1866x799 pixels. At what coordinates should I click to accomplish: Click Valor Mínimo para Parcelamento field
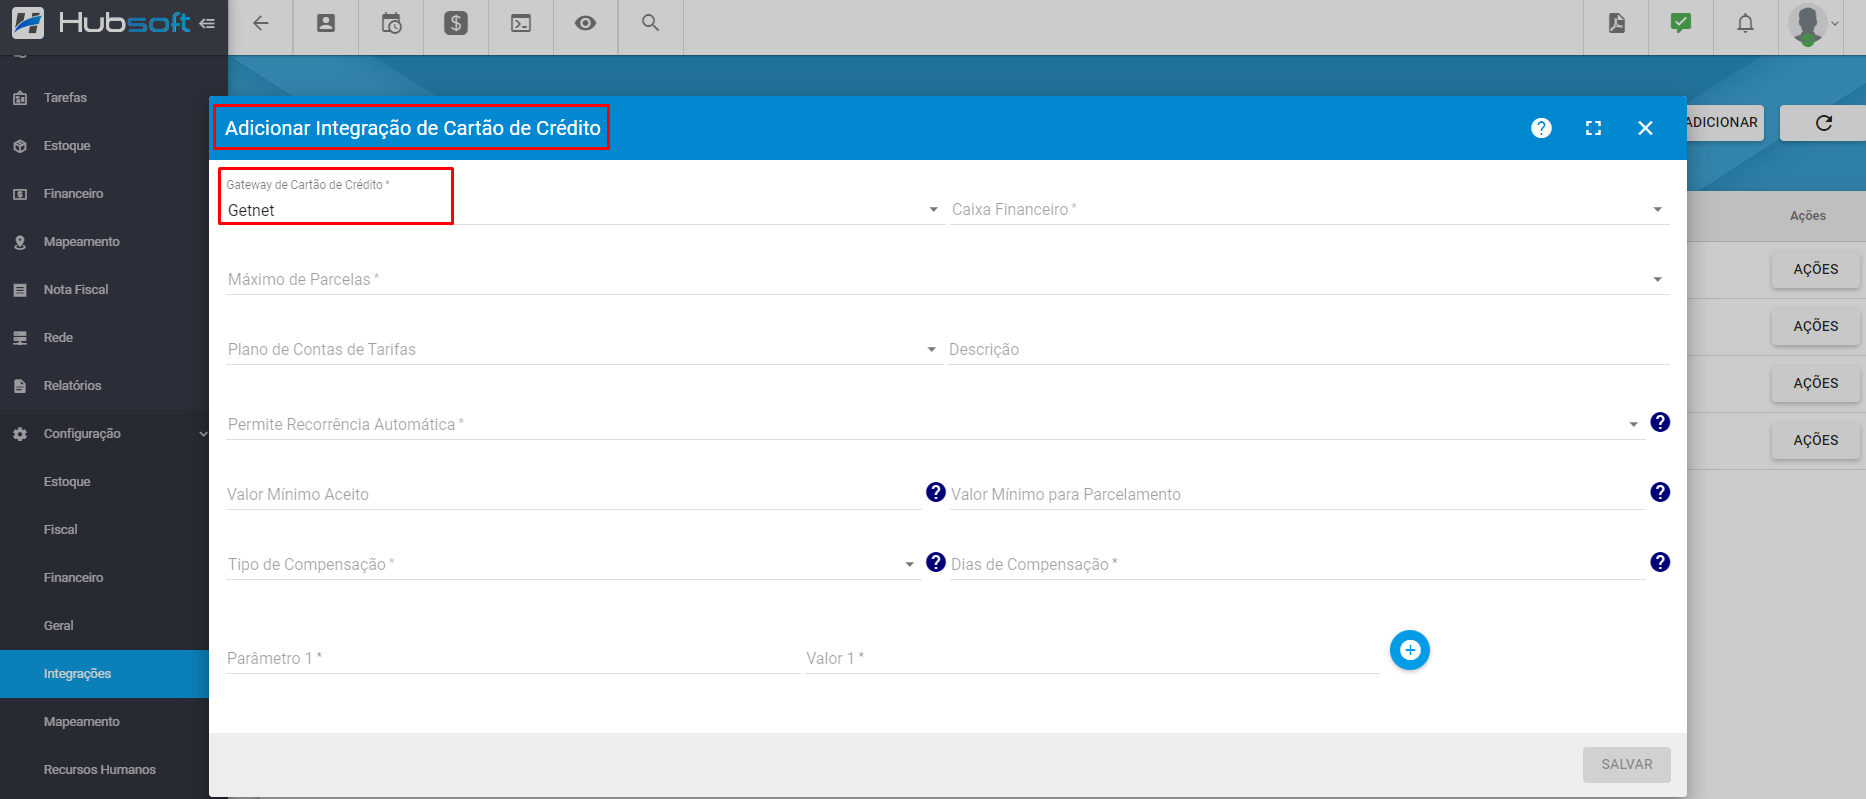pyautogui.click(x=1297, y=494)
